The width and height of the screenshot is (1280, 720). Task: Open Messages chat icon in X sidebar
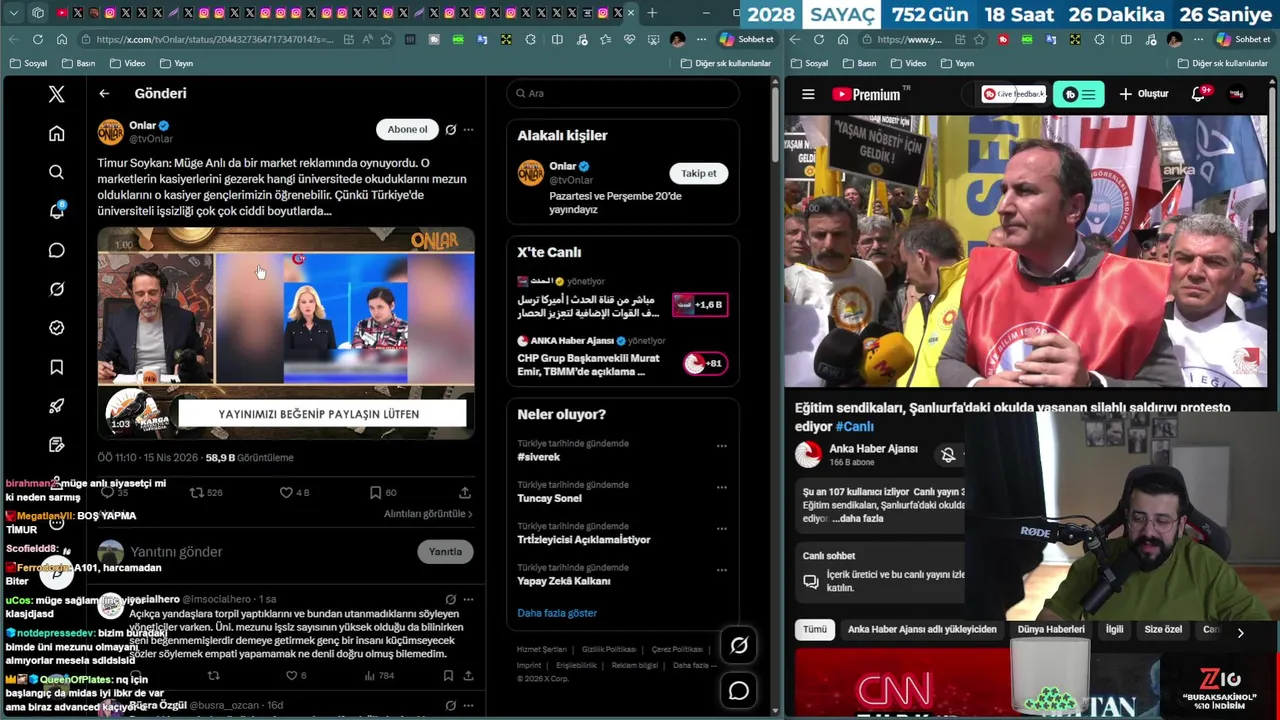pos(56,250)
